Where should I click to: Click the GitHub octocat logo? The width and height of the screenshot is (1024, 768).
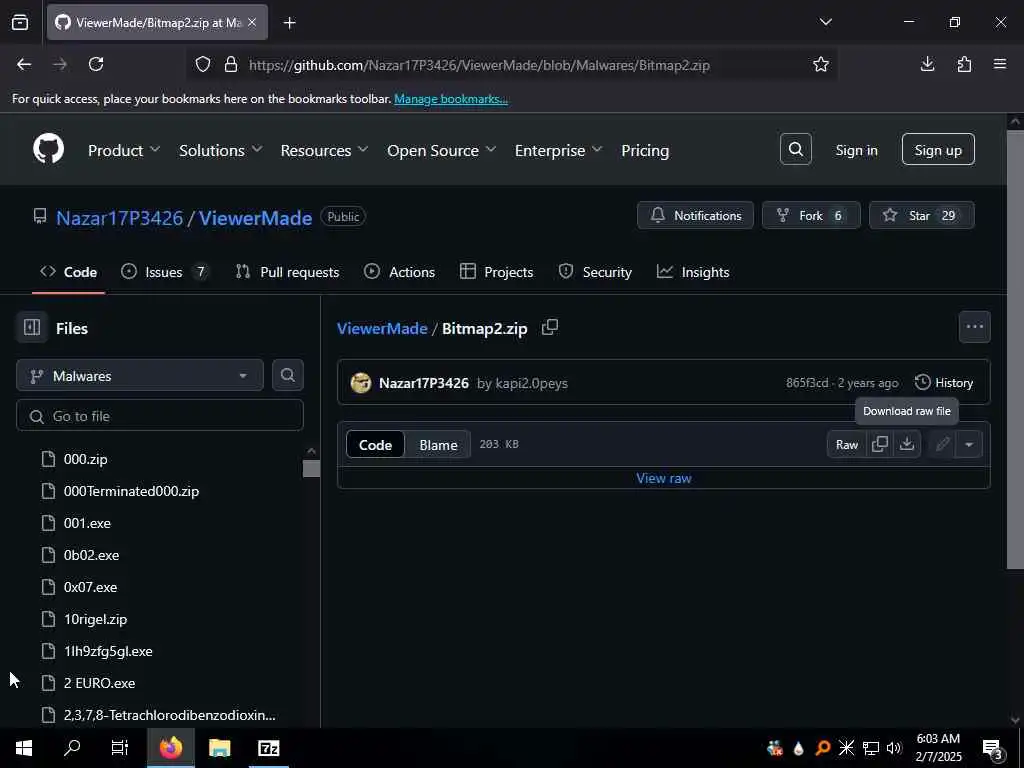pos(49,150)
